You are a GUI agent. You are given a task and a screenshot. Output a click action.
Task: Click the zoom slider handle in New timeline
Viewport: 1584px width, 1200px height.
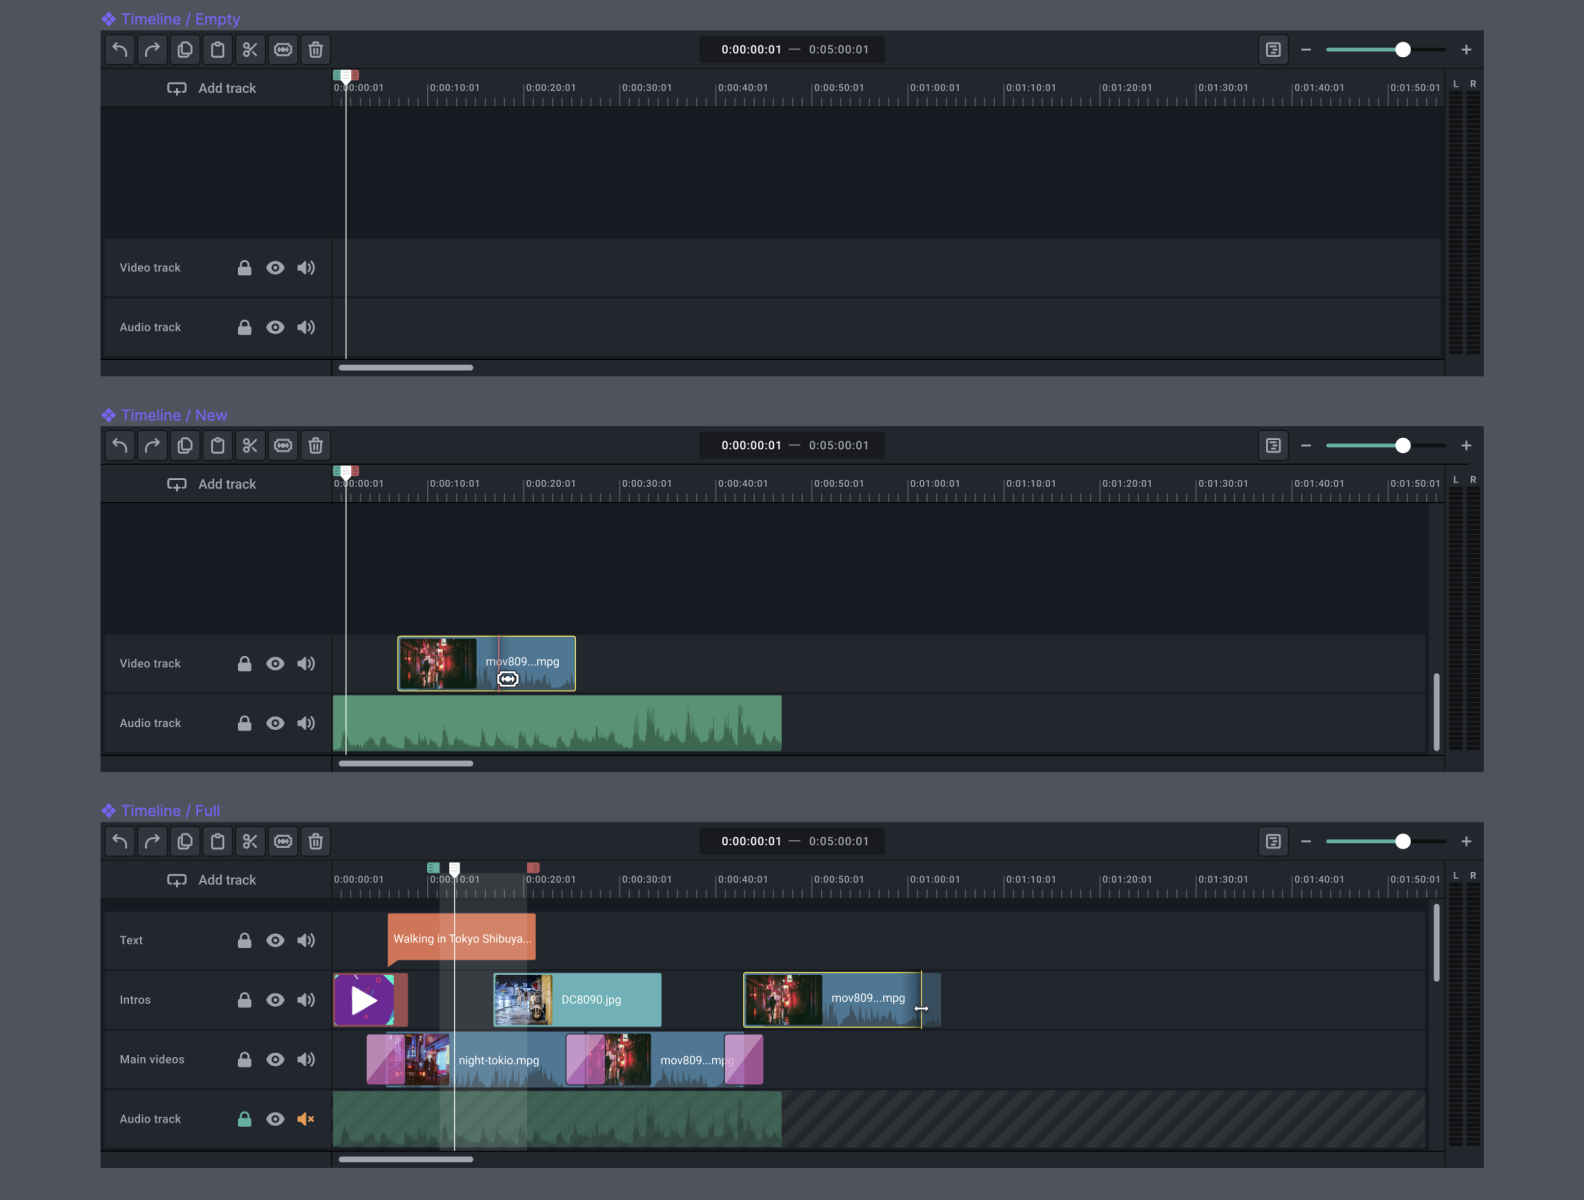[x=1403, y=445]
